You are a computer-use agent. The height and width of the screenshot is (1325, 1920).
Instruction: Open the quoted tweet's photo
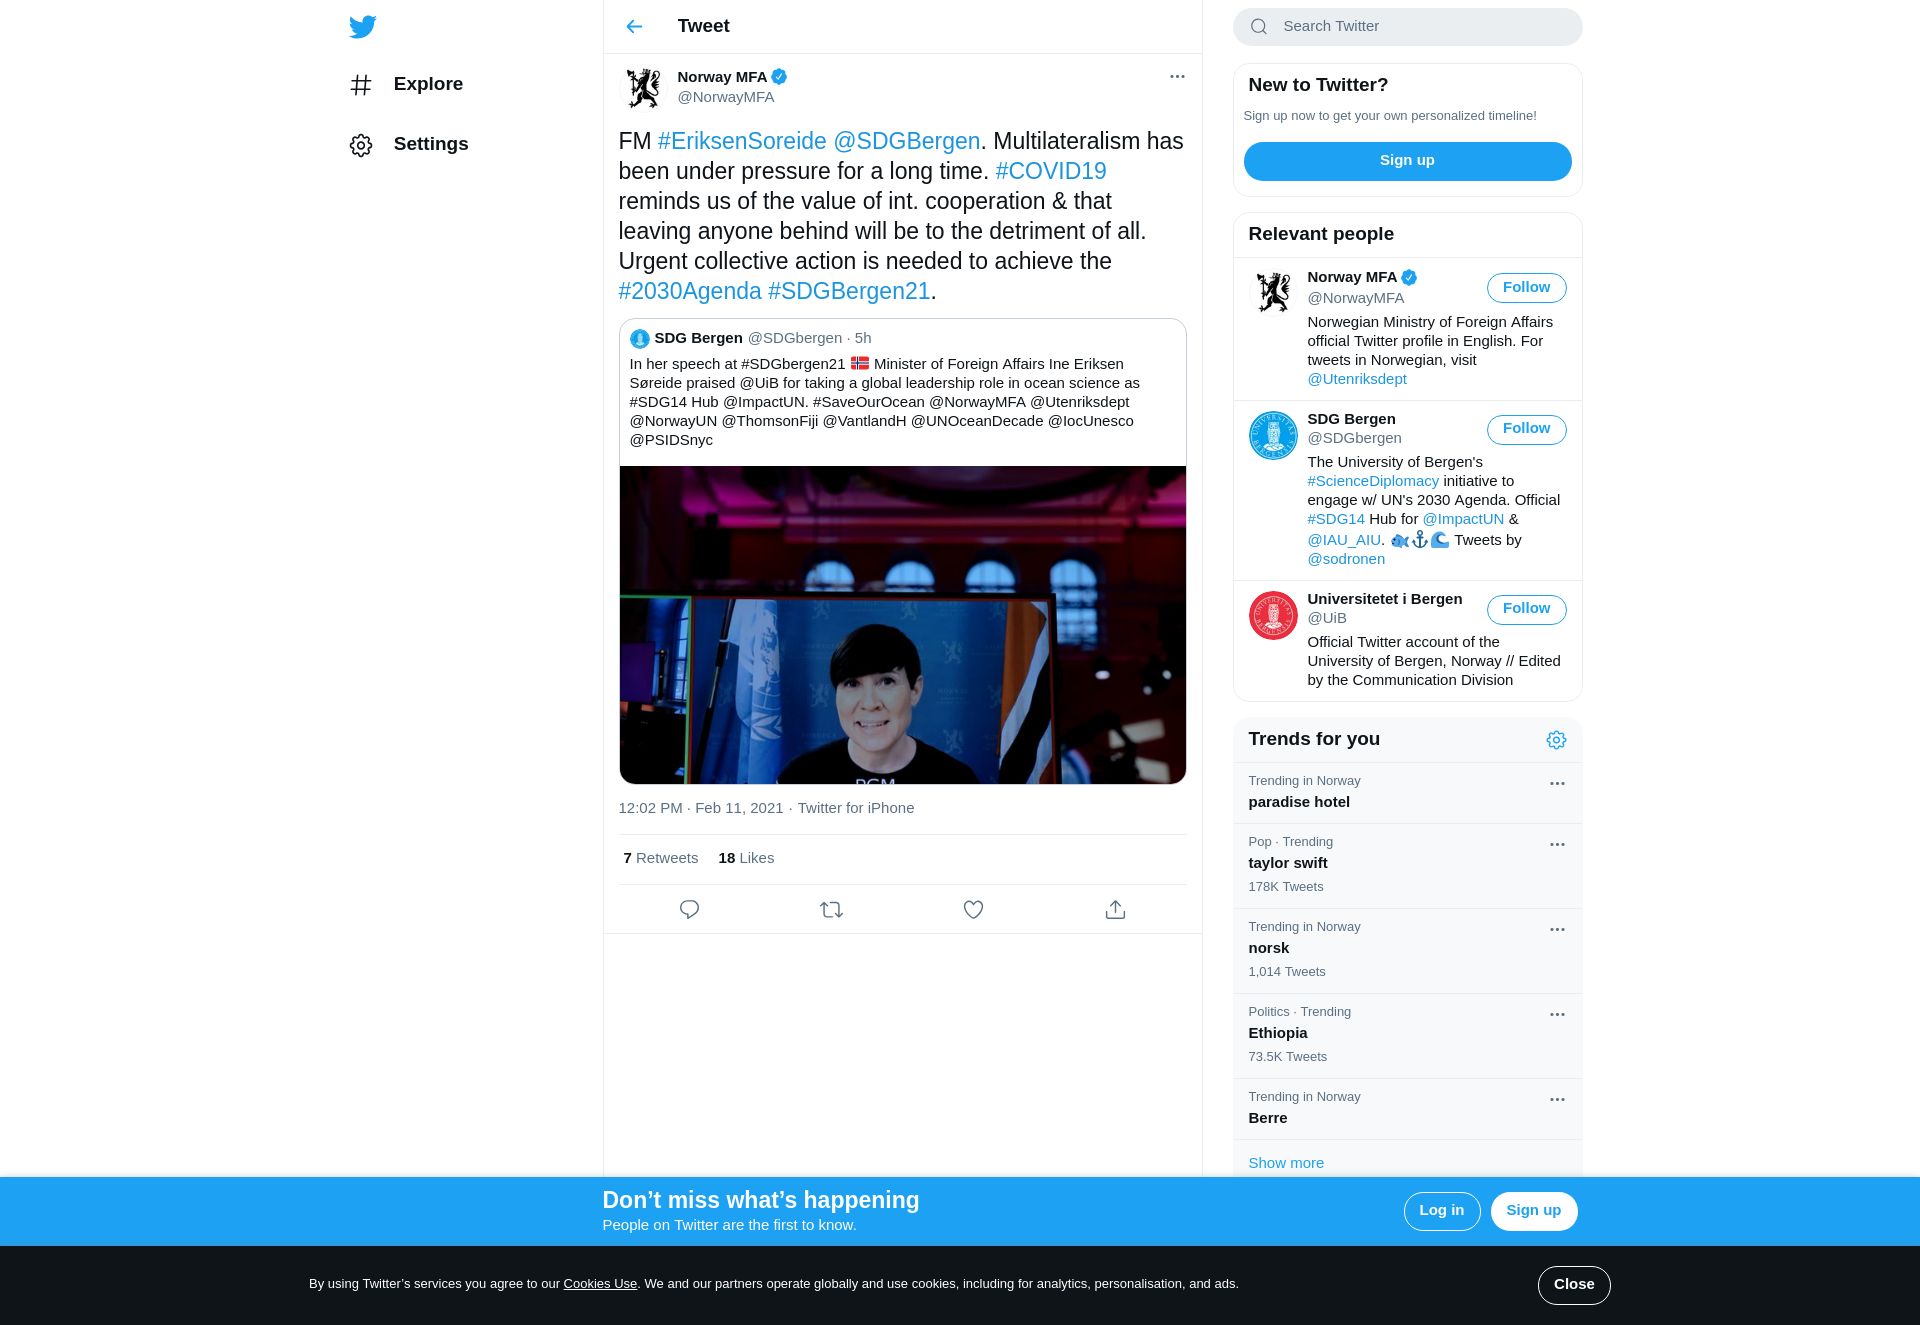pyautogui.click(x=902, y=625)
